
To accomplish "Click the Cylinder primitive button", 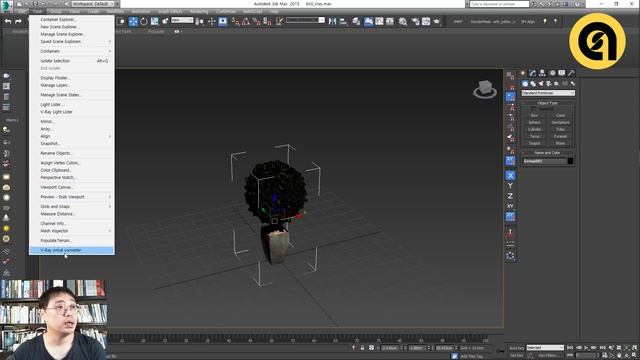I will coord(534,129).
